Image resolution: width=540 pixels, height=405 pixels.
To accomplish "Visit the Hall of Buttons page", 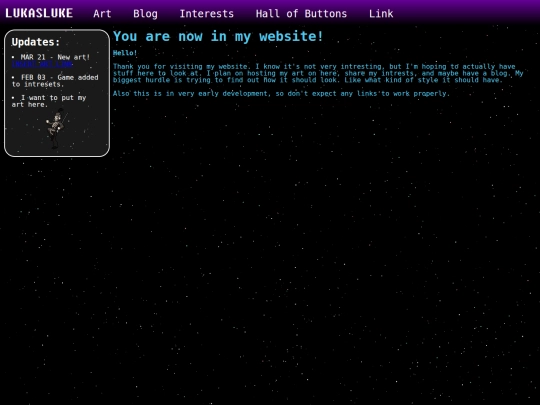I will tap(301, 13).
